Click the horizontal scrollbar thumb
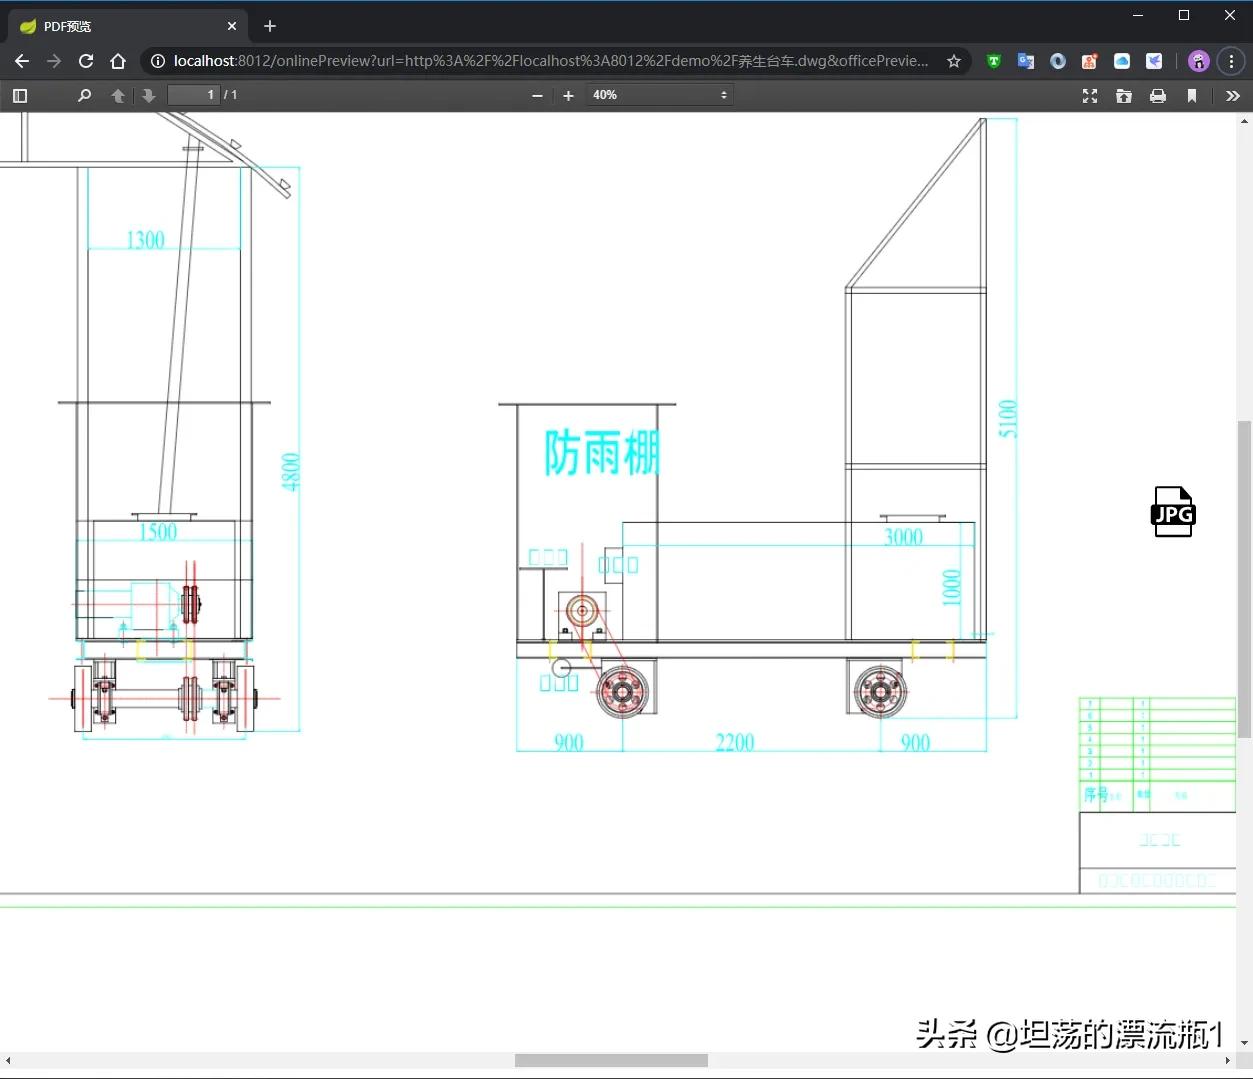The height and width of the screenshot is (1079, 1253). click(x=611, y=1060)
